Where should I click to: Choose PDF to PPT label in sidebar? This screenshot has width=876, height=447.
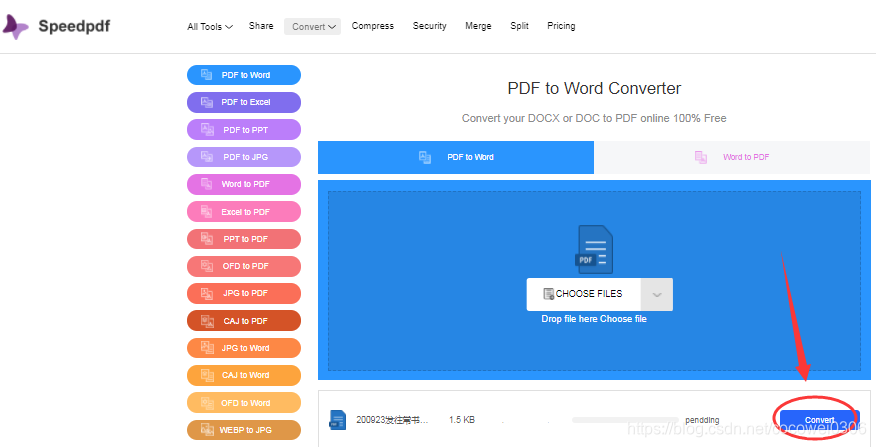coord(246,130)
